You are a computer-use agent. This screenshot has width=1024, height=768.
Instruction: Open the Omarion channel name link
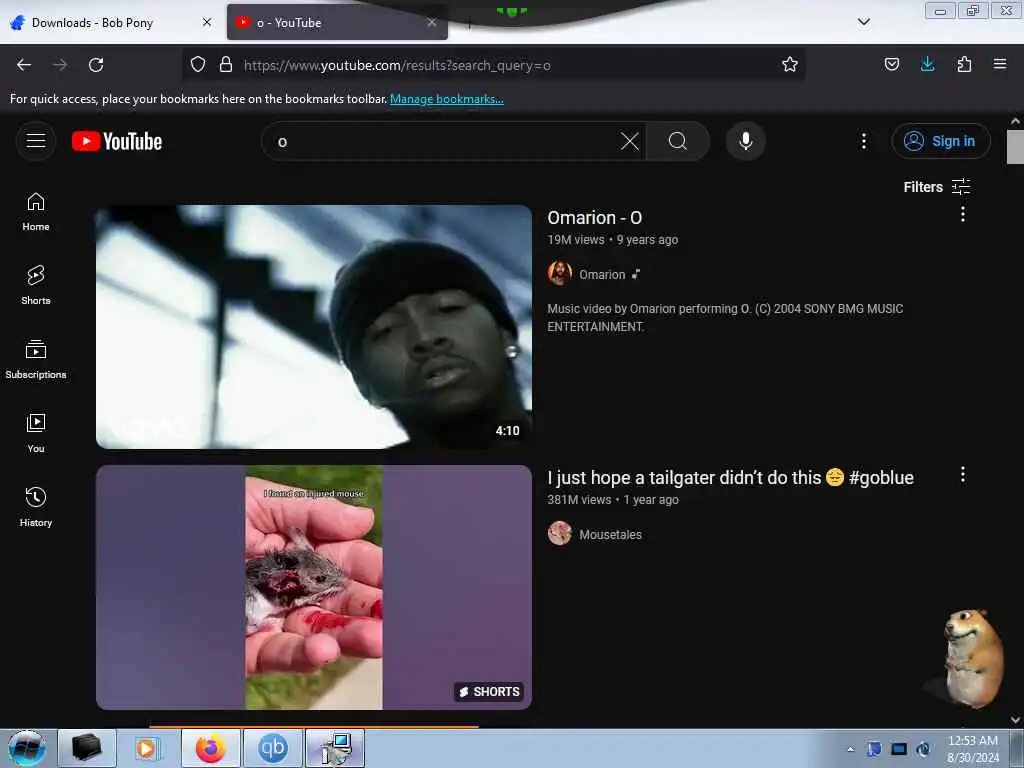(x=602, y=275)
